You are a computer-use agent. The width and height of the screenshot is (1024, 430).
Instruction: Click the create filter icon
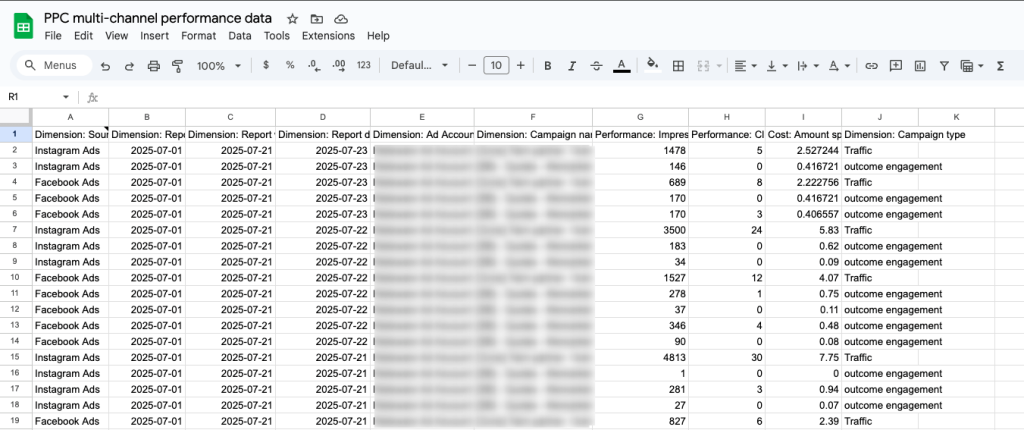click(944, 65)
